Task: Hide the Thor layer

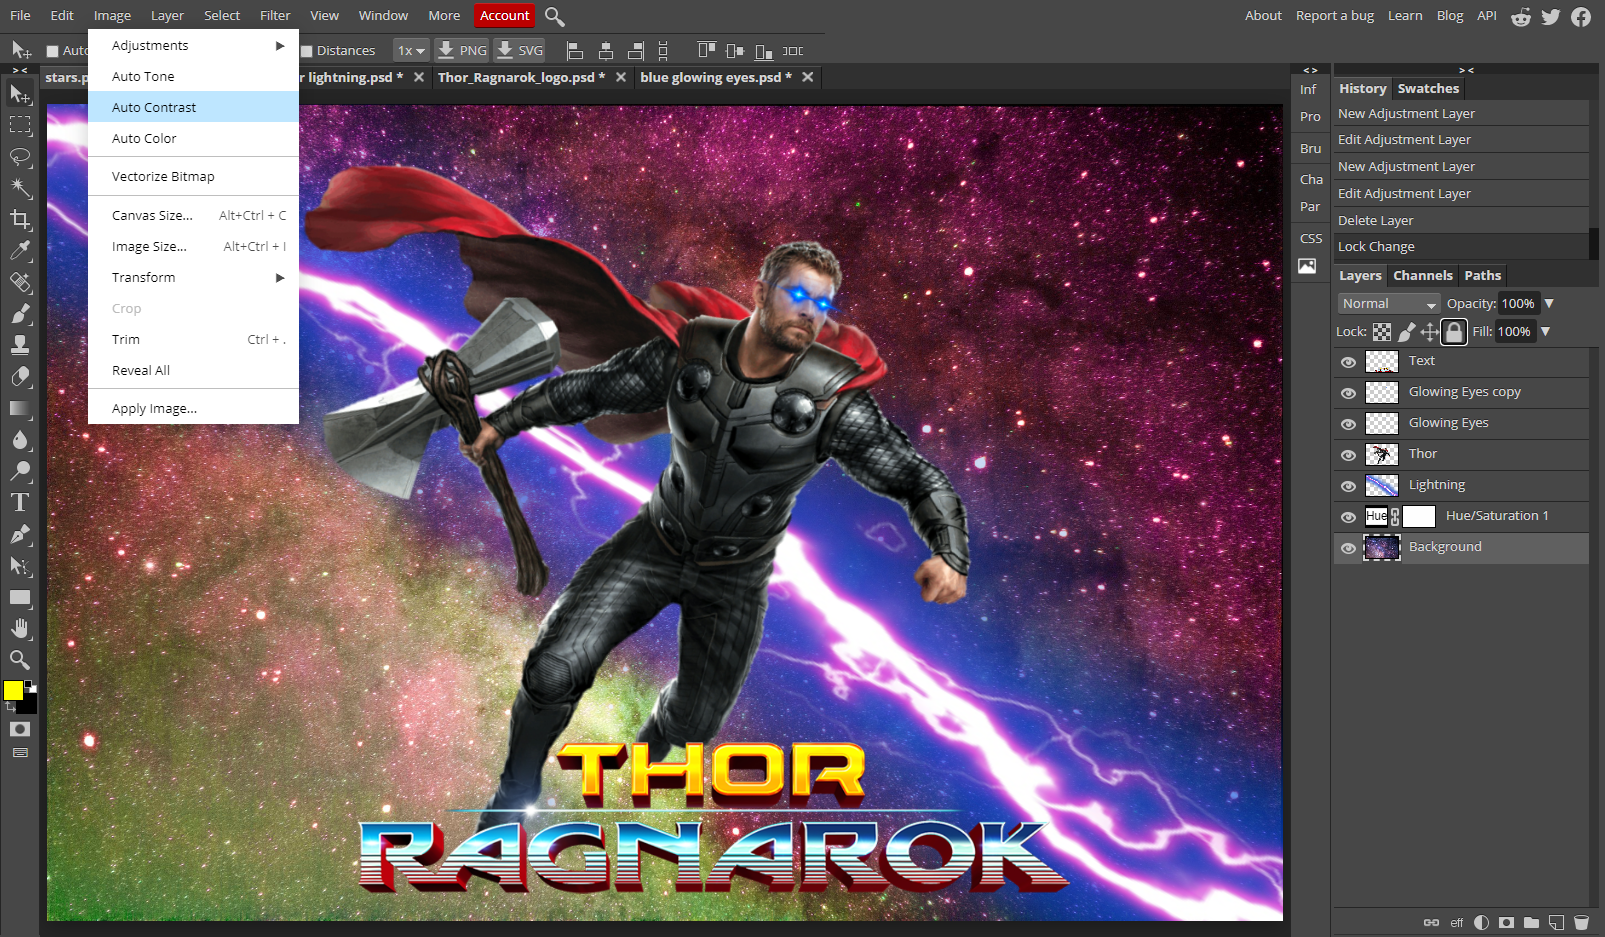Action: [x=1348, y=455]
